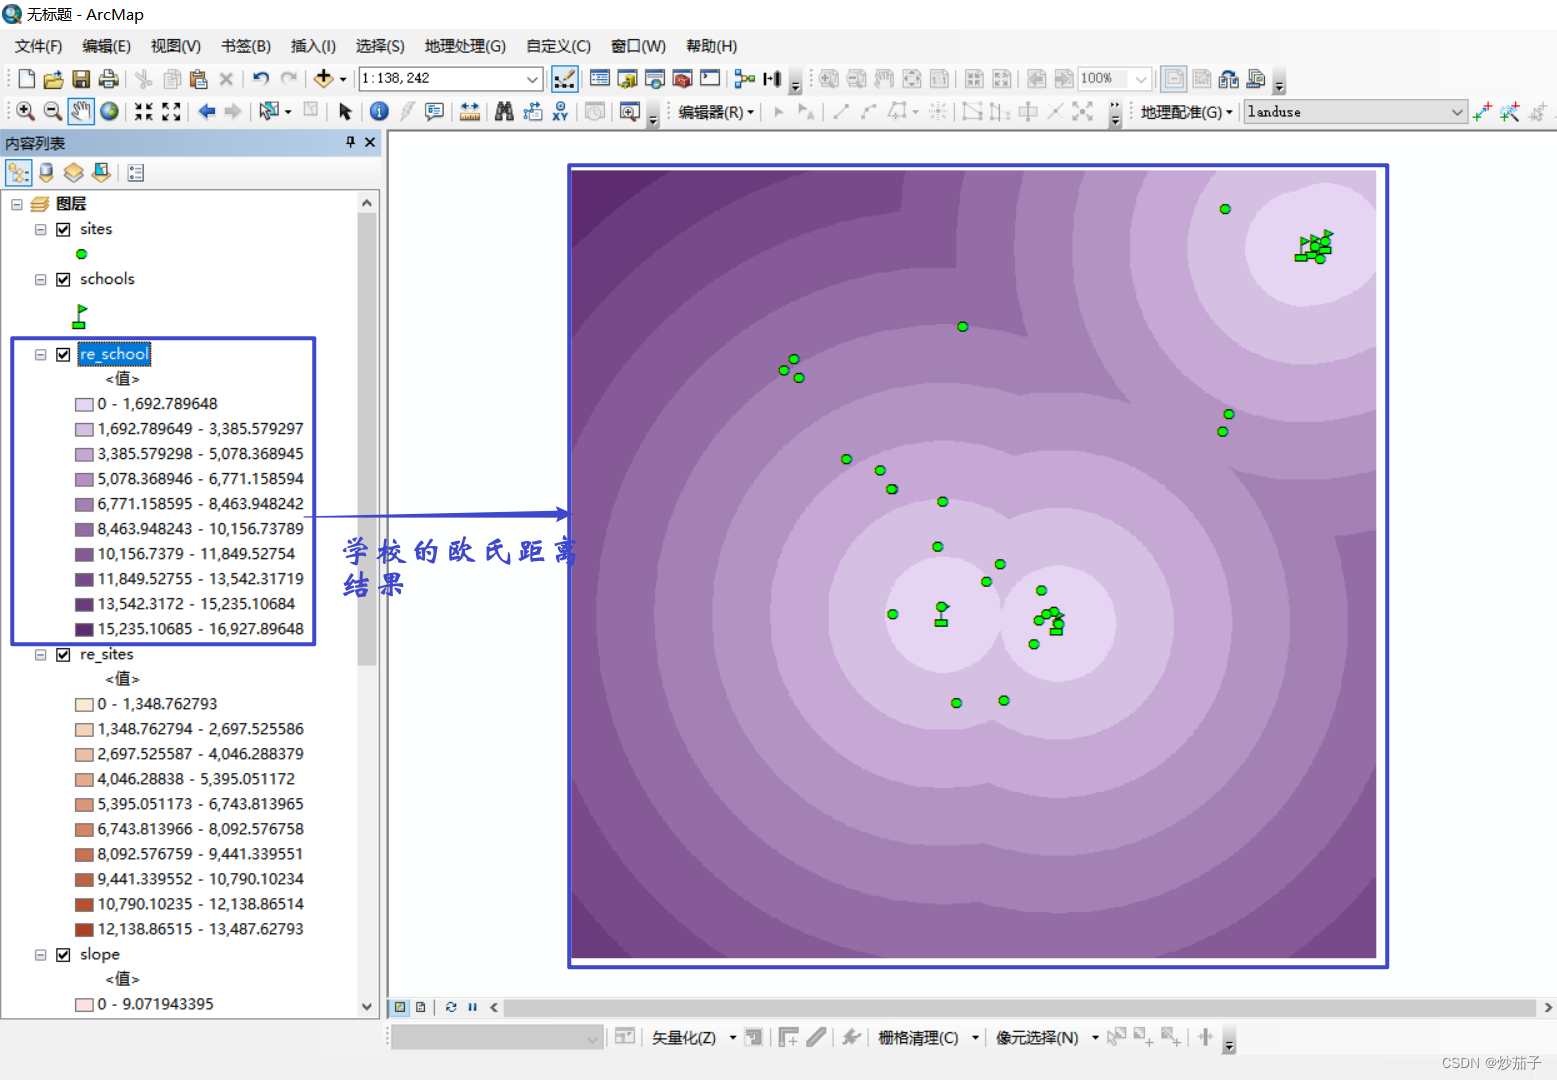The width and height of the screenshot is (1557, 1080).
Task: Toggle visibility of schools layer
Action: pyautogui.click(x=63, y=279)
